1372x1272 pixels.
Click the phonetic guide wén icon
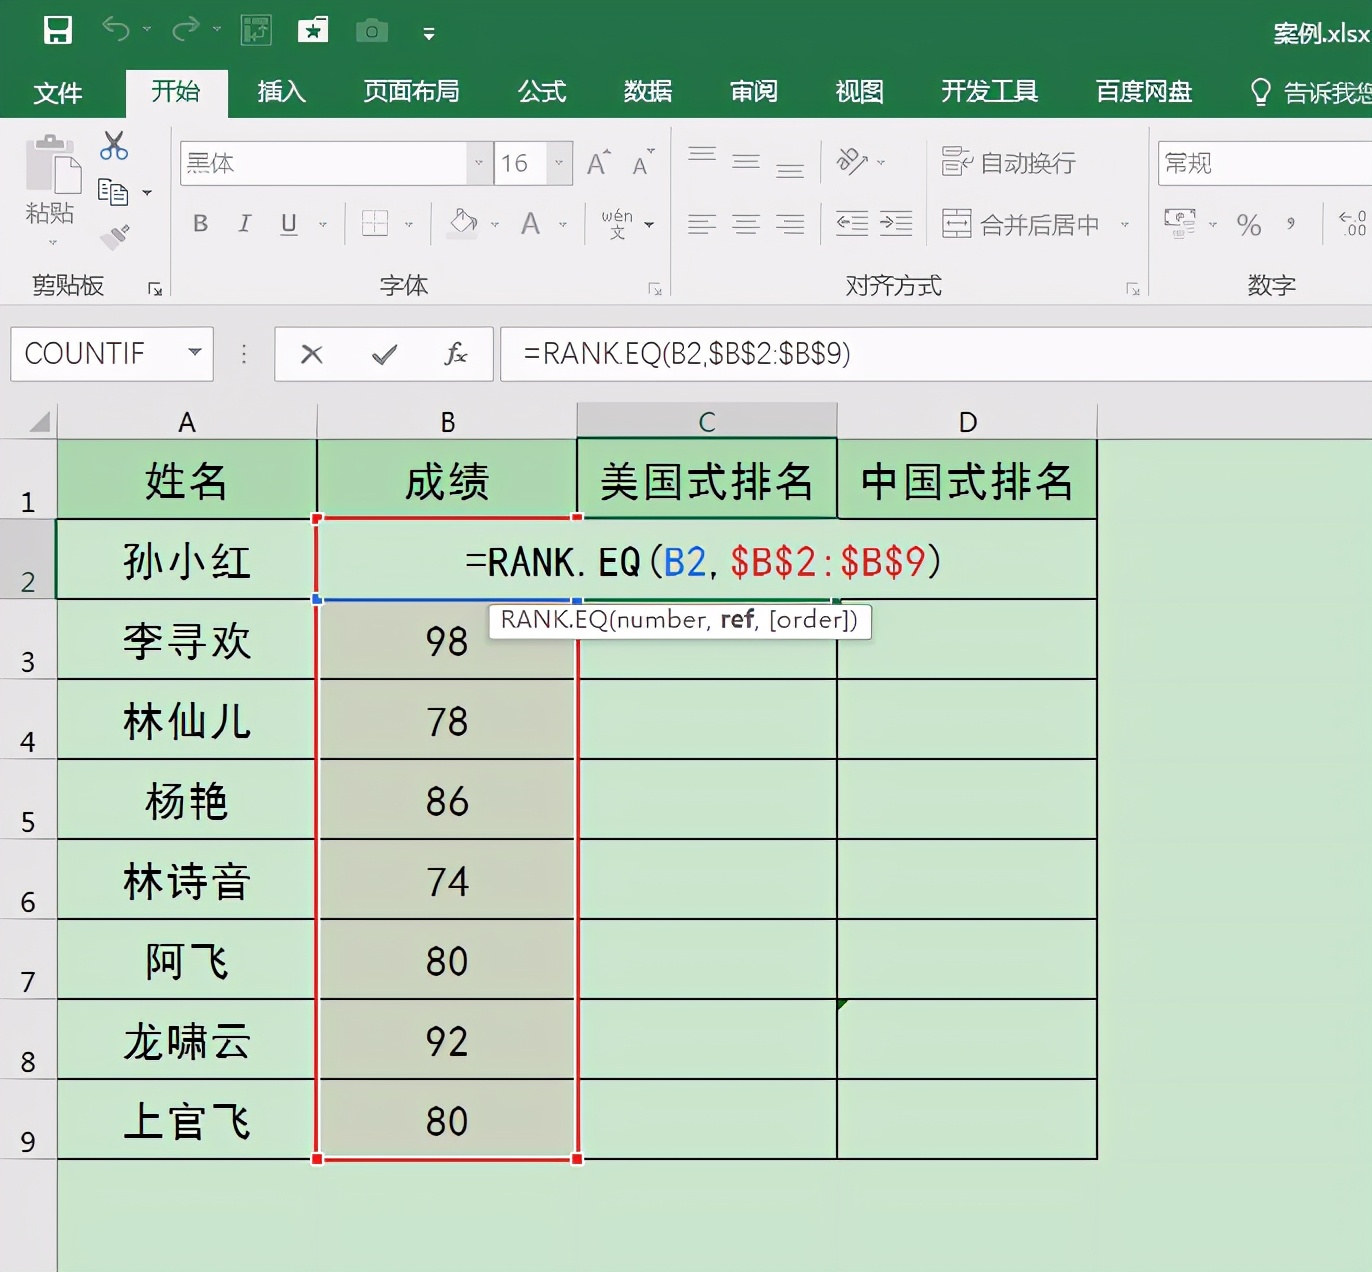tap(617, 223)
